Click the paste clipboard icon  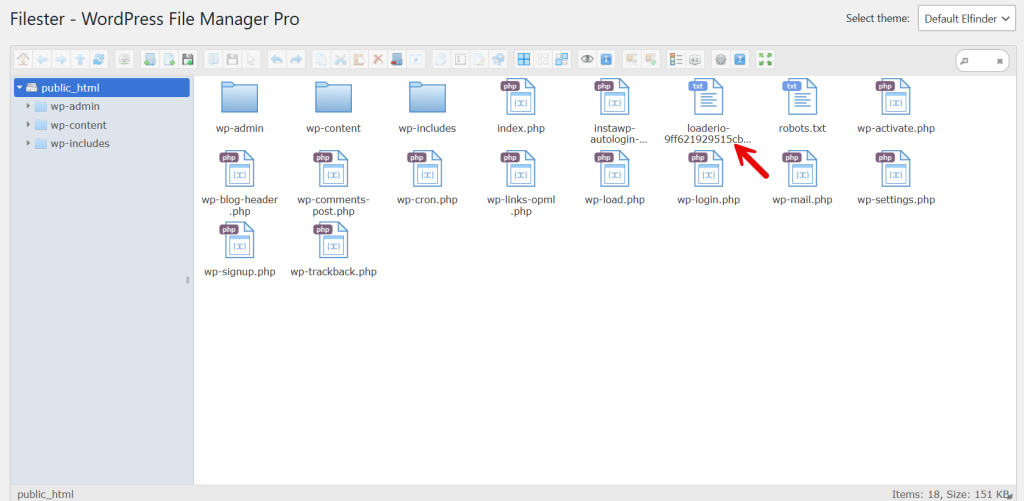359,59
